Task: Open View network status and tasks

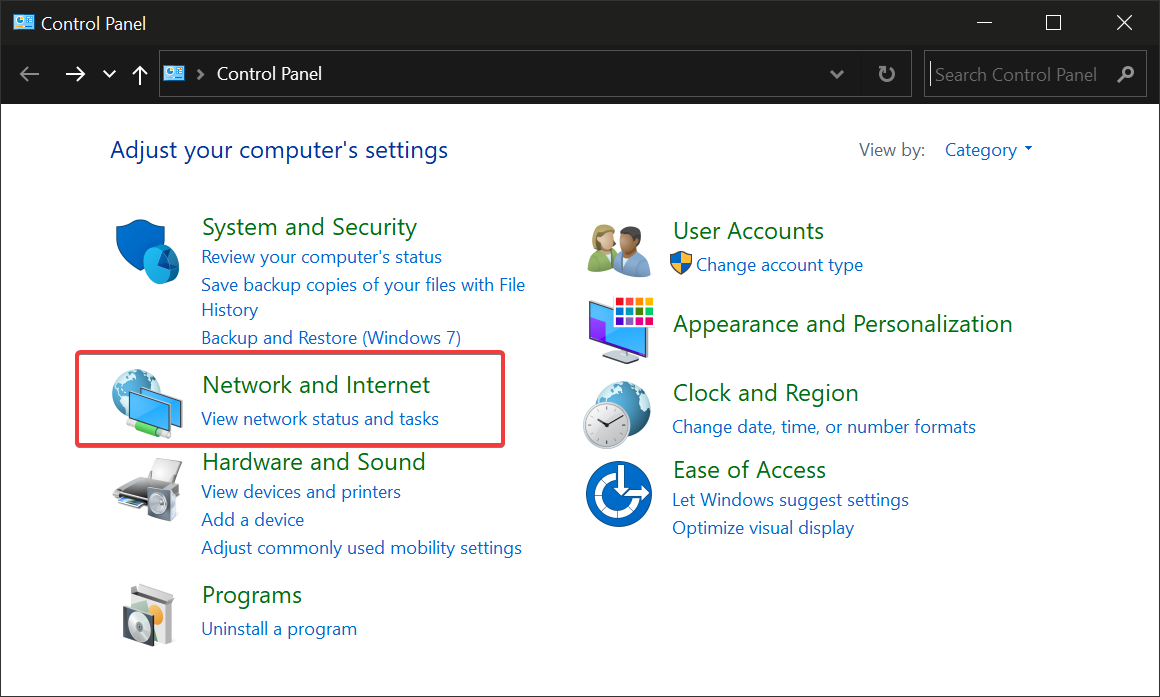Action: coord(320,419)
